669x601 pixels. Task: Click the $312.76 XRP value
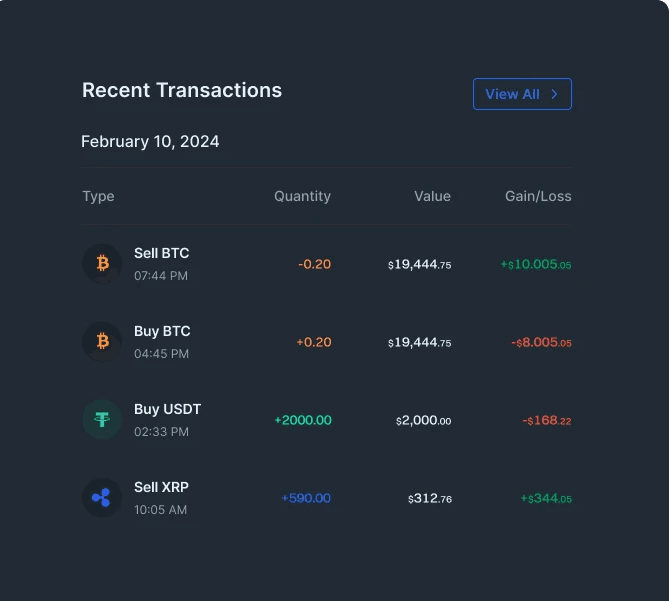[x=430, y=498]
